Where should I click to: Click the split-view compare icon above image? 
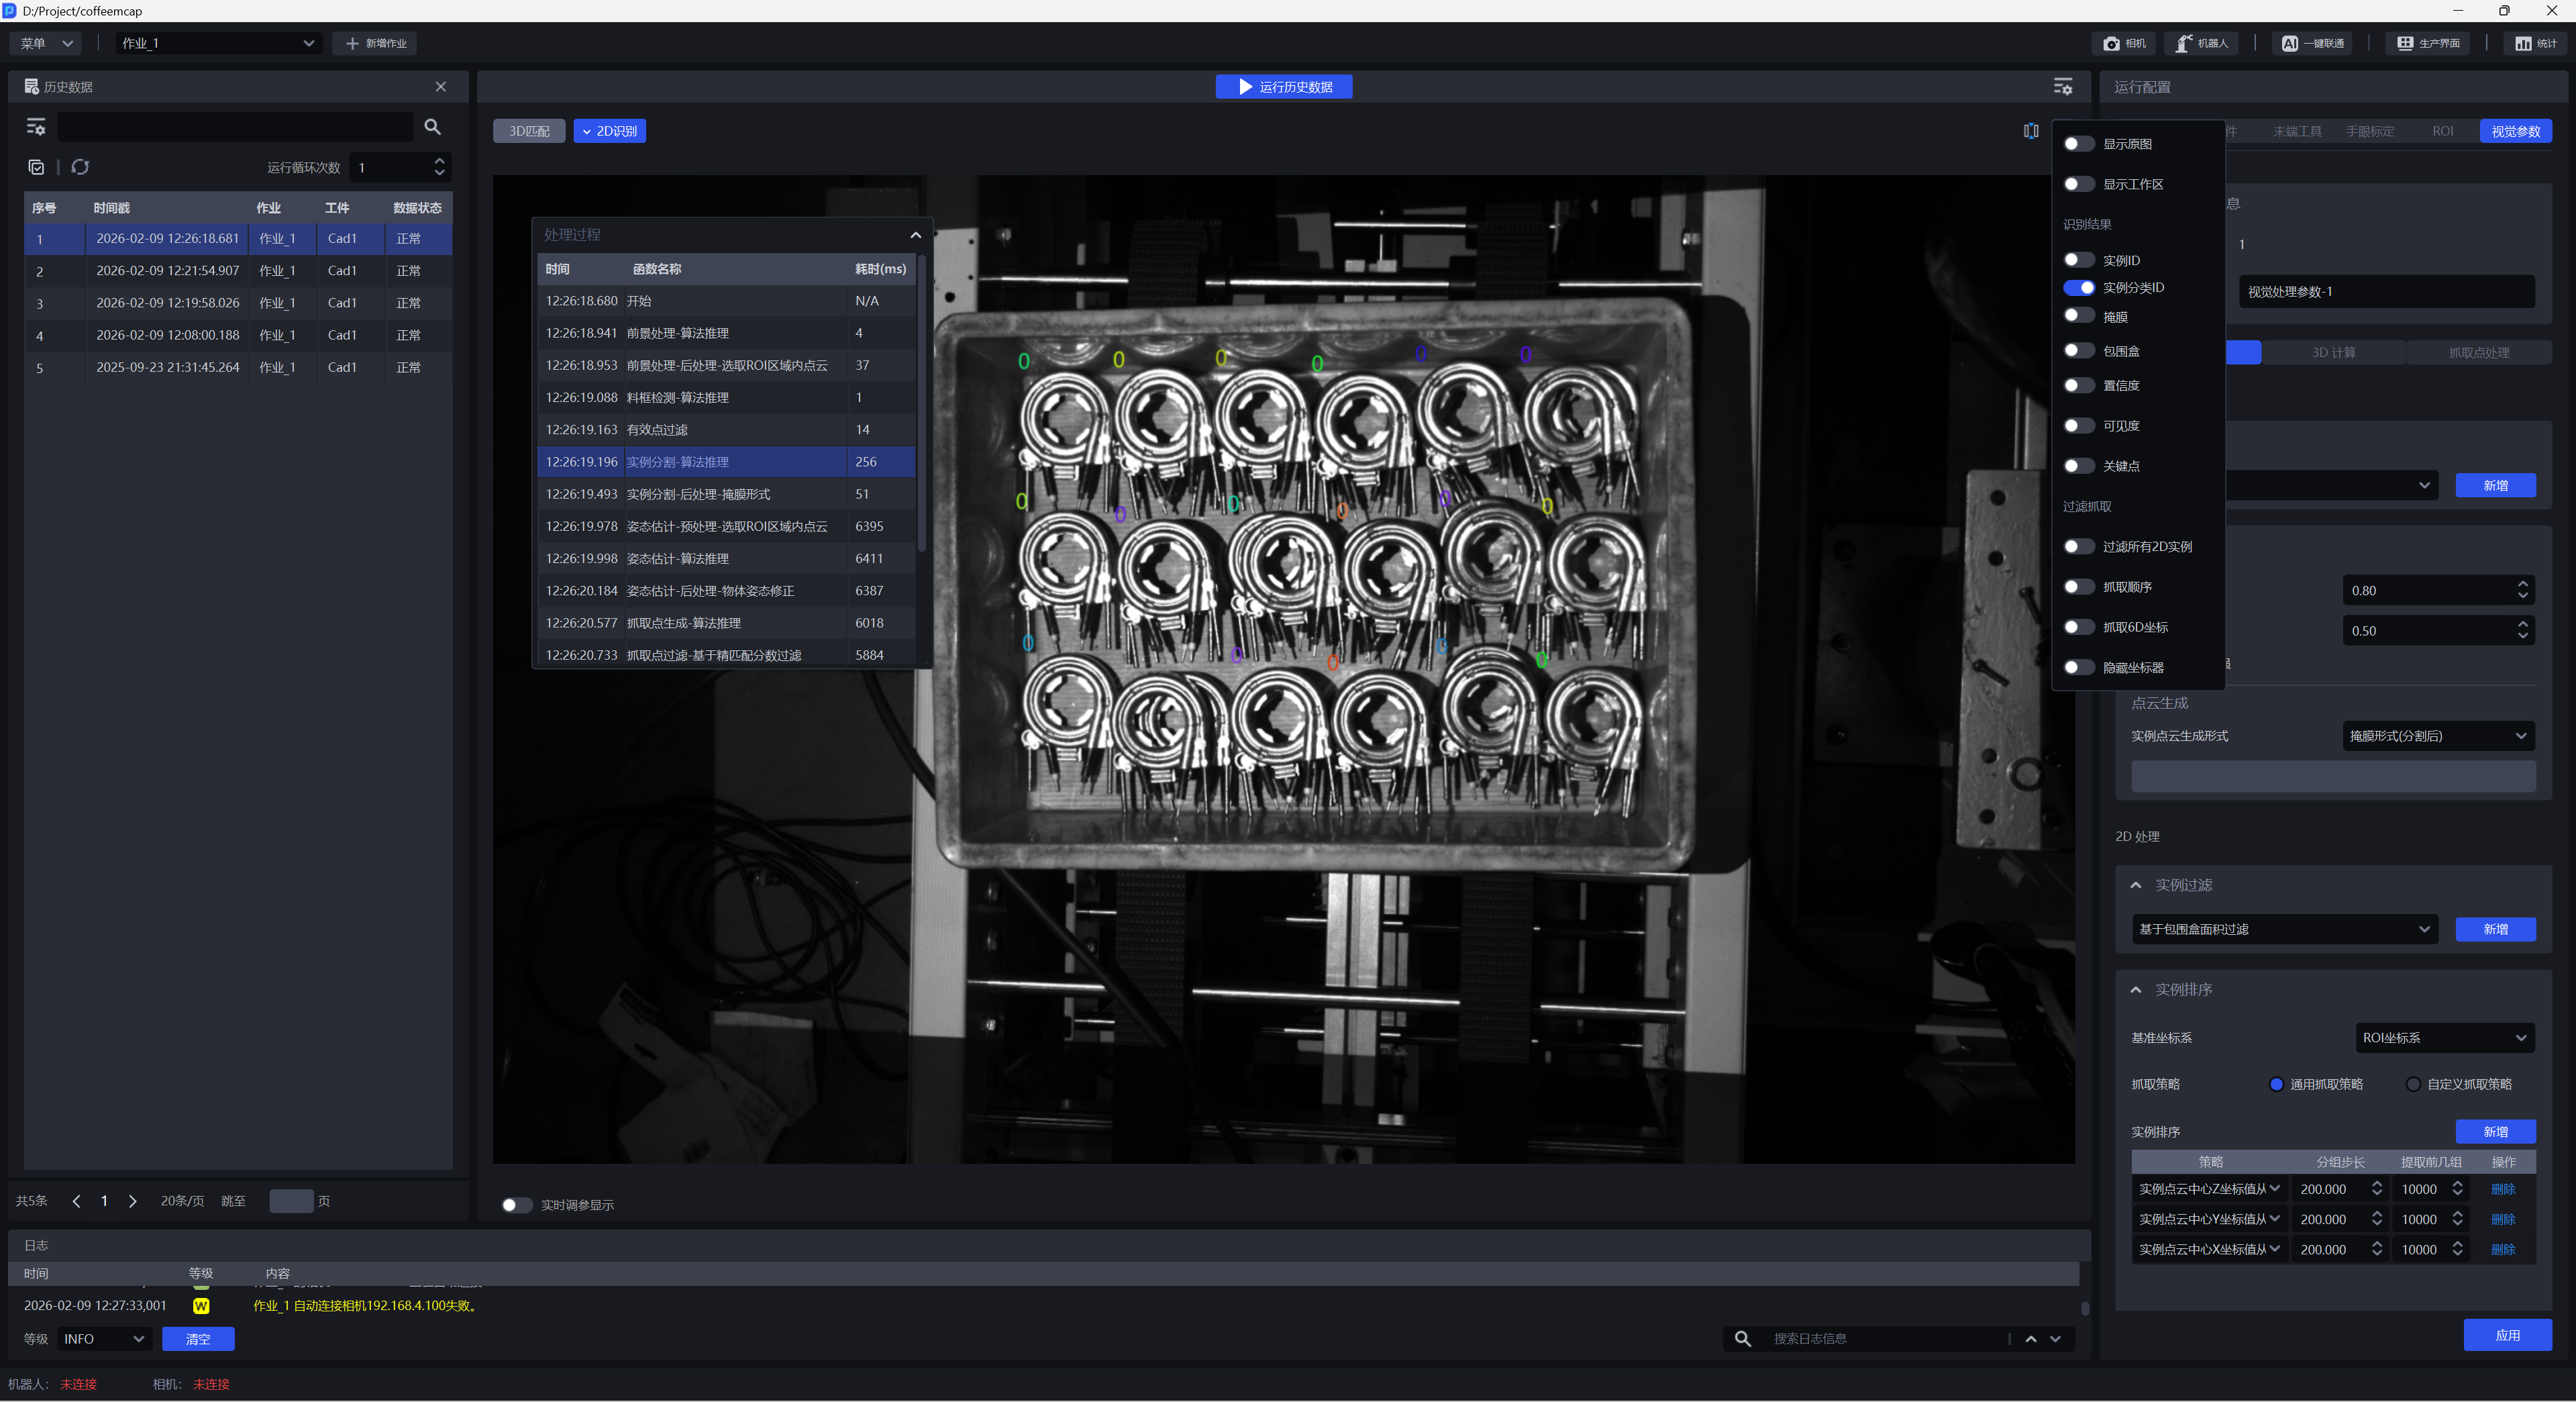tap(2030, 131)
